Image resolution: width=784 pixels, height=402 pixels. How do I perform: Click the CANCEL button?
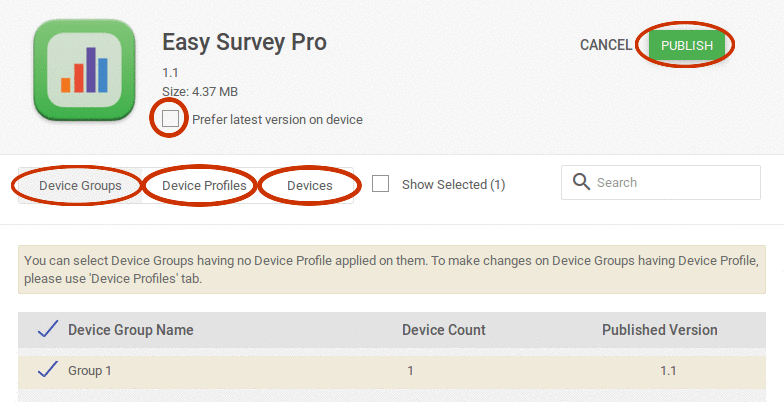606,45
